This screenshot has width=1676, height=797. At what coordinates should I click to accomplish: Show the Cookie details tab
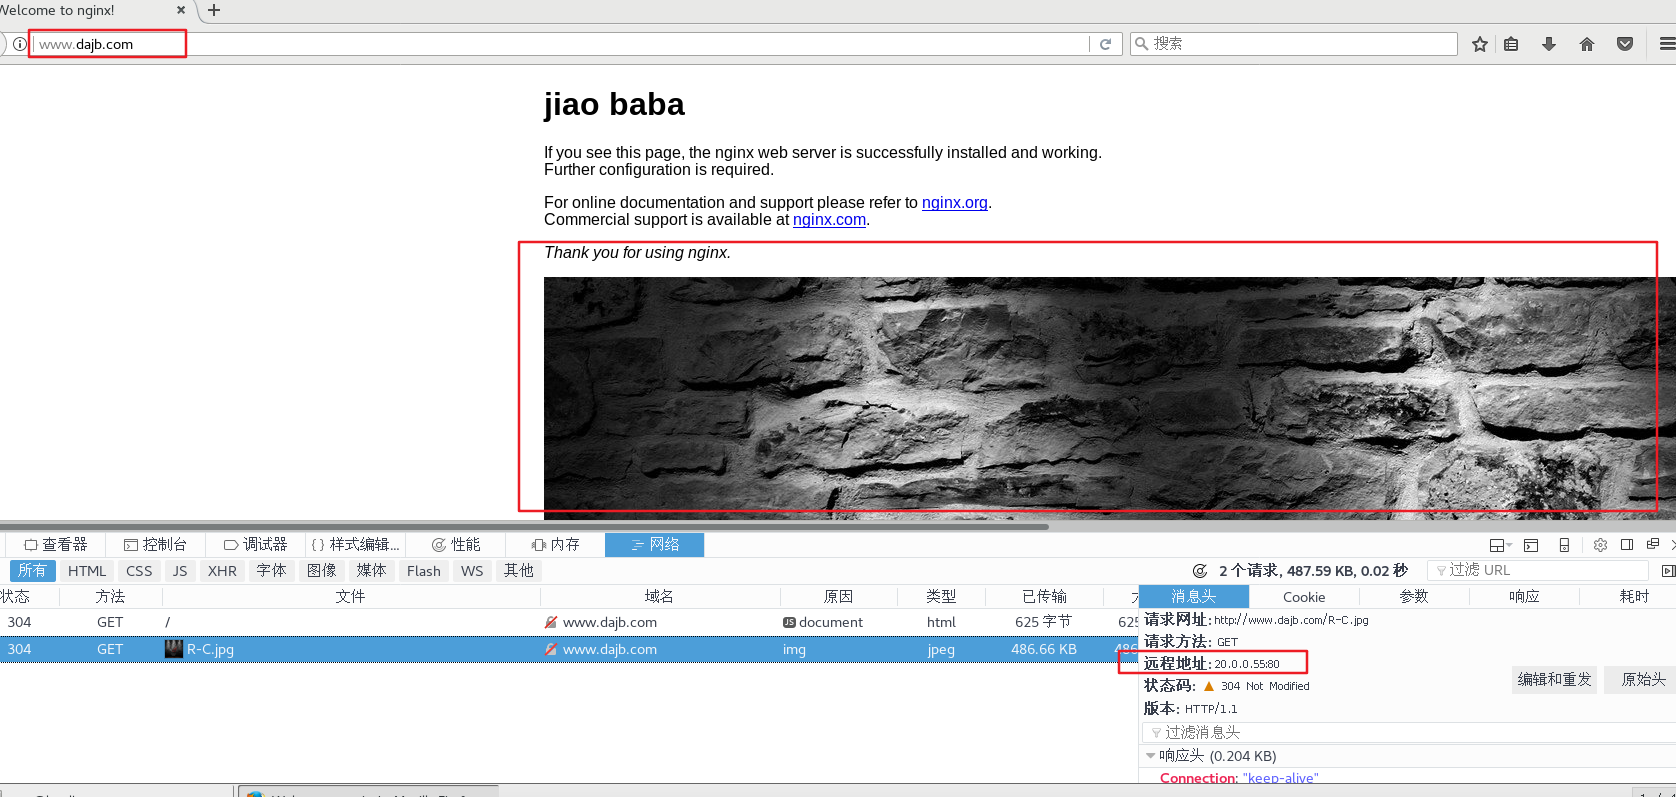tap(1304, 597)
